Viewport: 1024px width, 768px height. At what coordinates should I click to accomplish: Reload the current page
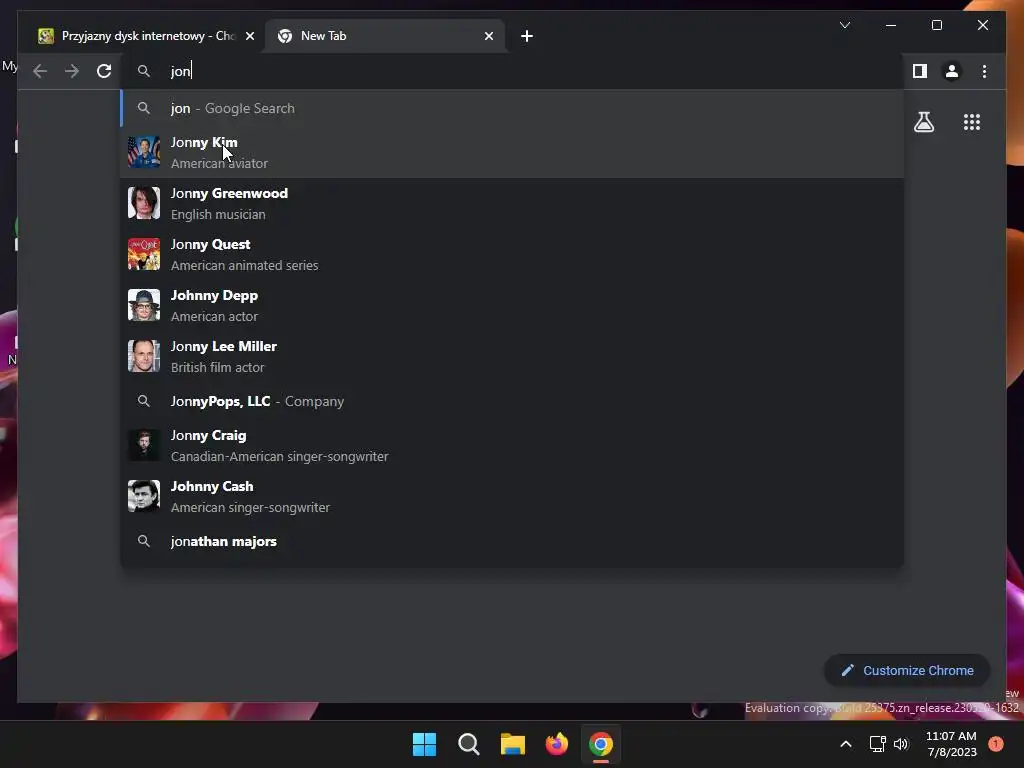(x=104, y=71)
